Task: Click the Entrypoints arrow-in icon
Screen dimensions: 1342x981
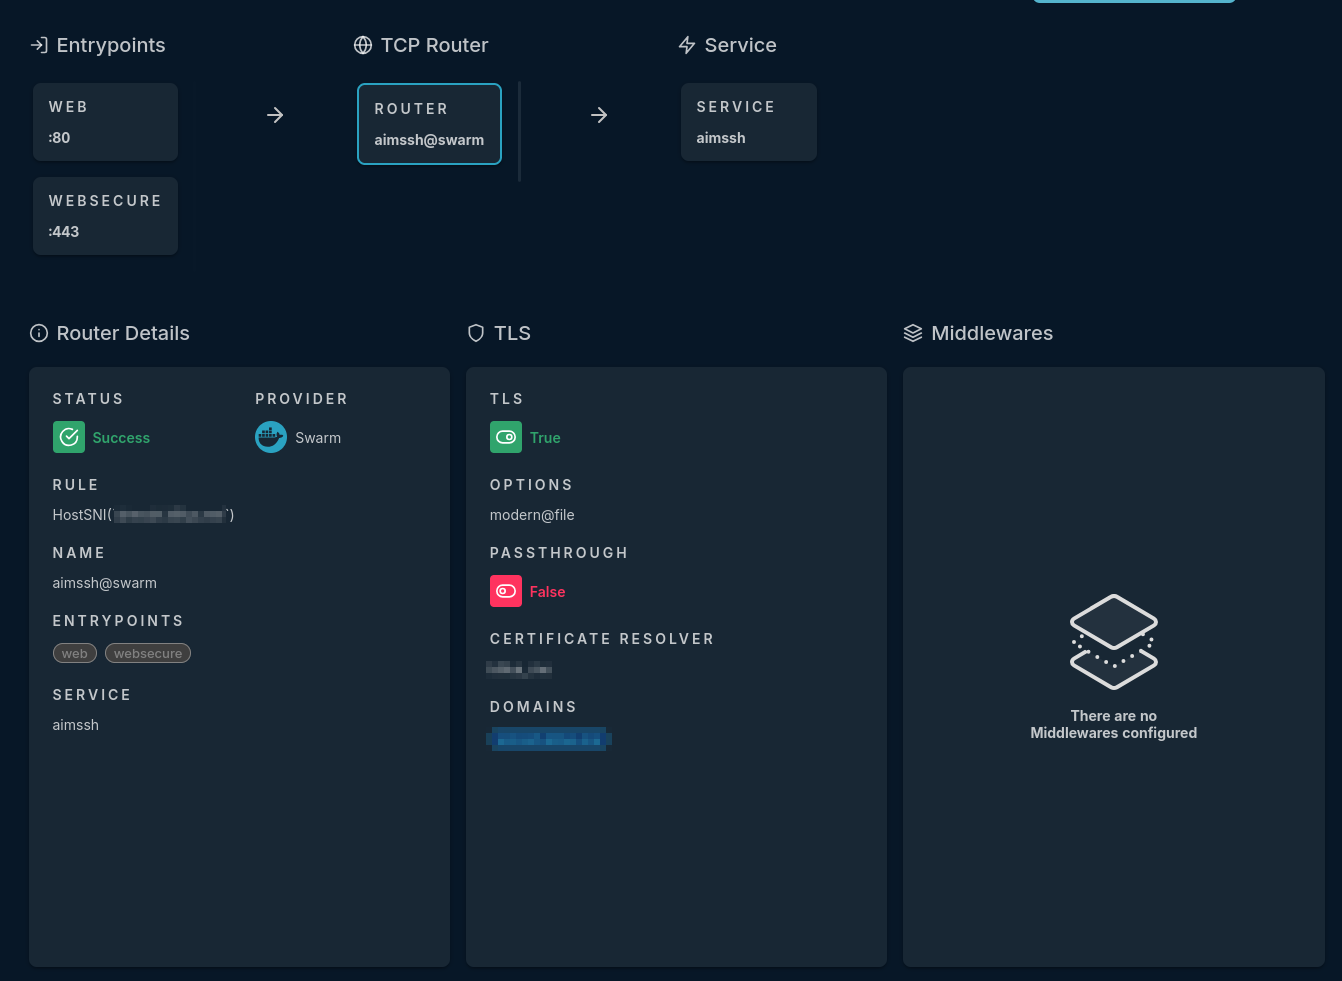Action: 39,45
